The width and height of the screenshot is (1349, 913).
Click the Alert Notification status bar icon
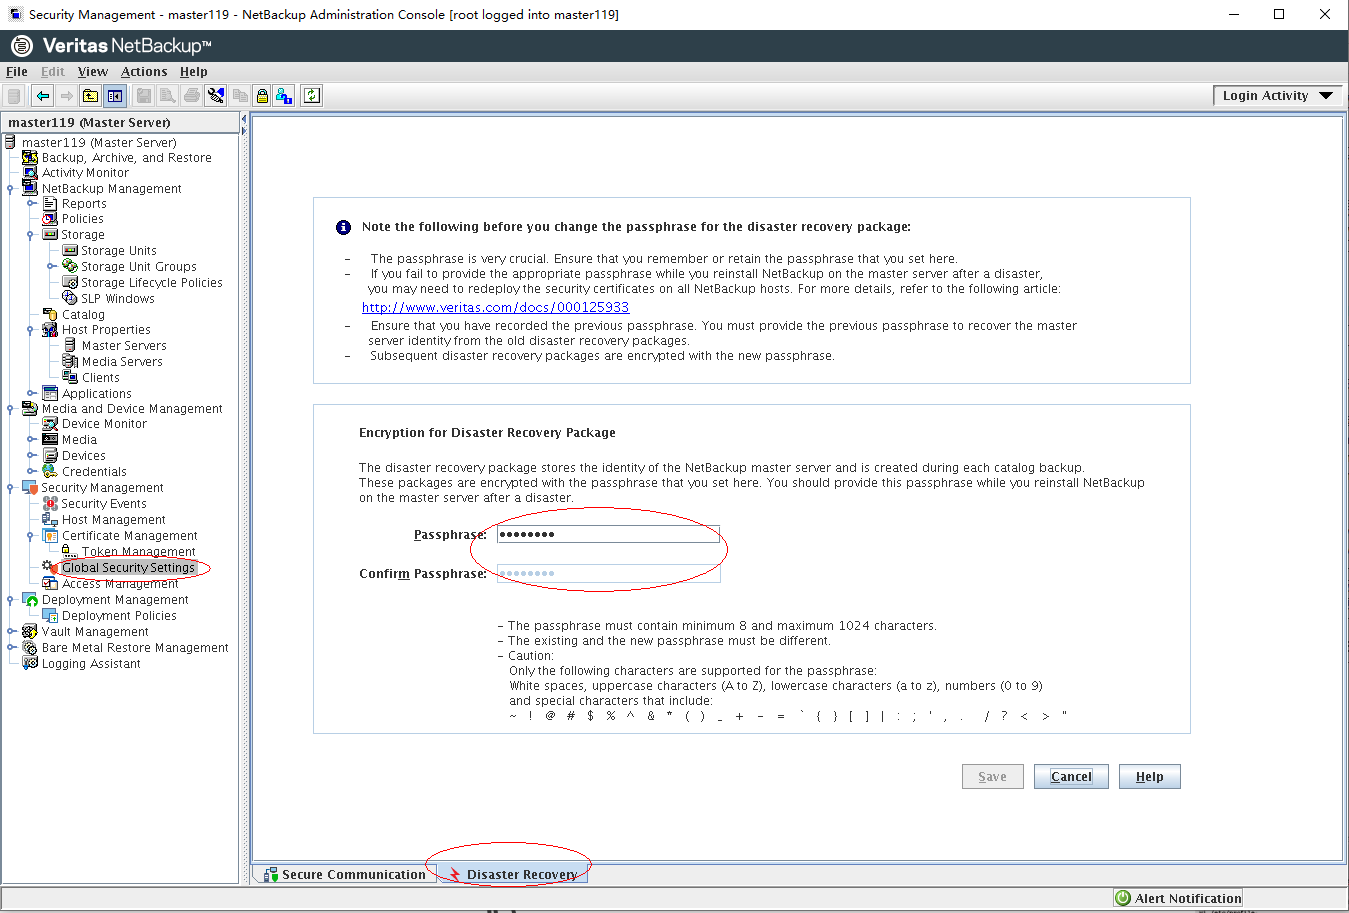(x=1123, y=898)
